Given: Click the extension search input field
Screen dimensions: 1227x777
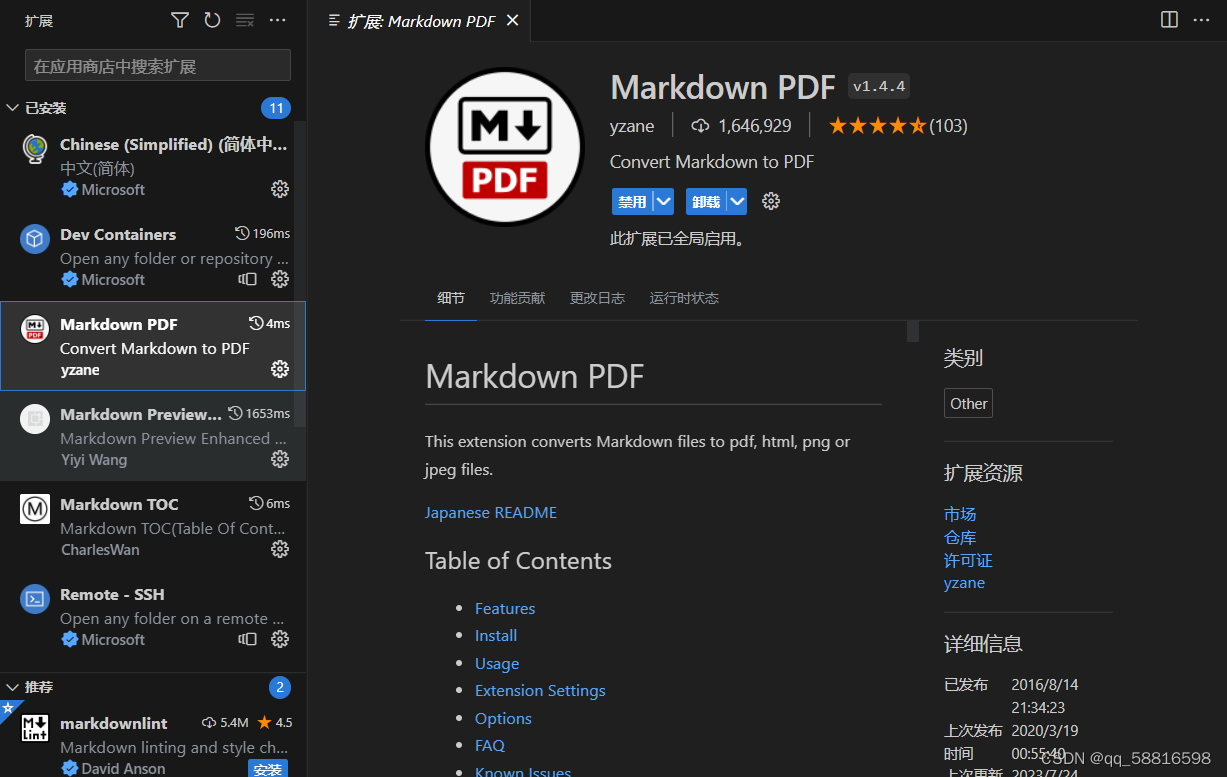Looking at the screenshot, I should tap(156, 65).
